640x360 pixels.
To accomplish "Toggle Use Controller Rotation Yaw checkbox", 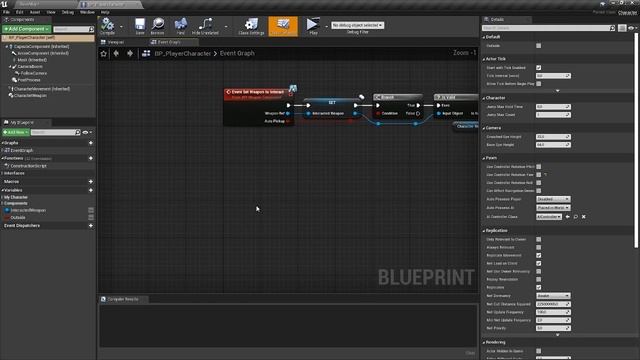I will coord(539,175).
